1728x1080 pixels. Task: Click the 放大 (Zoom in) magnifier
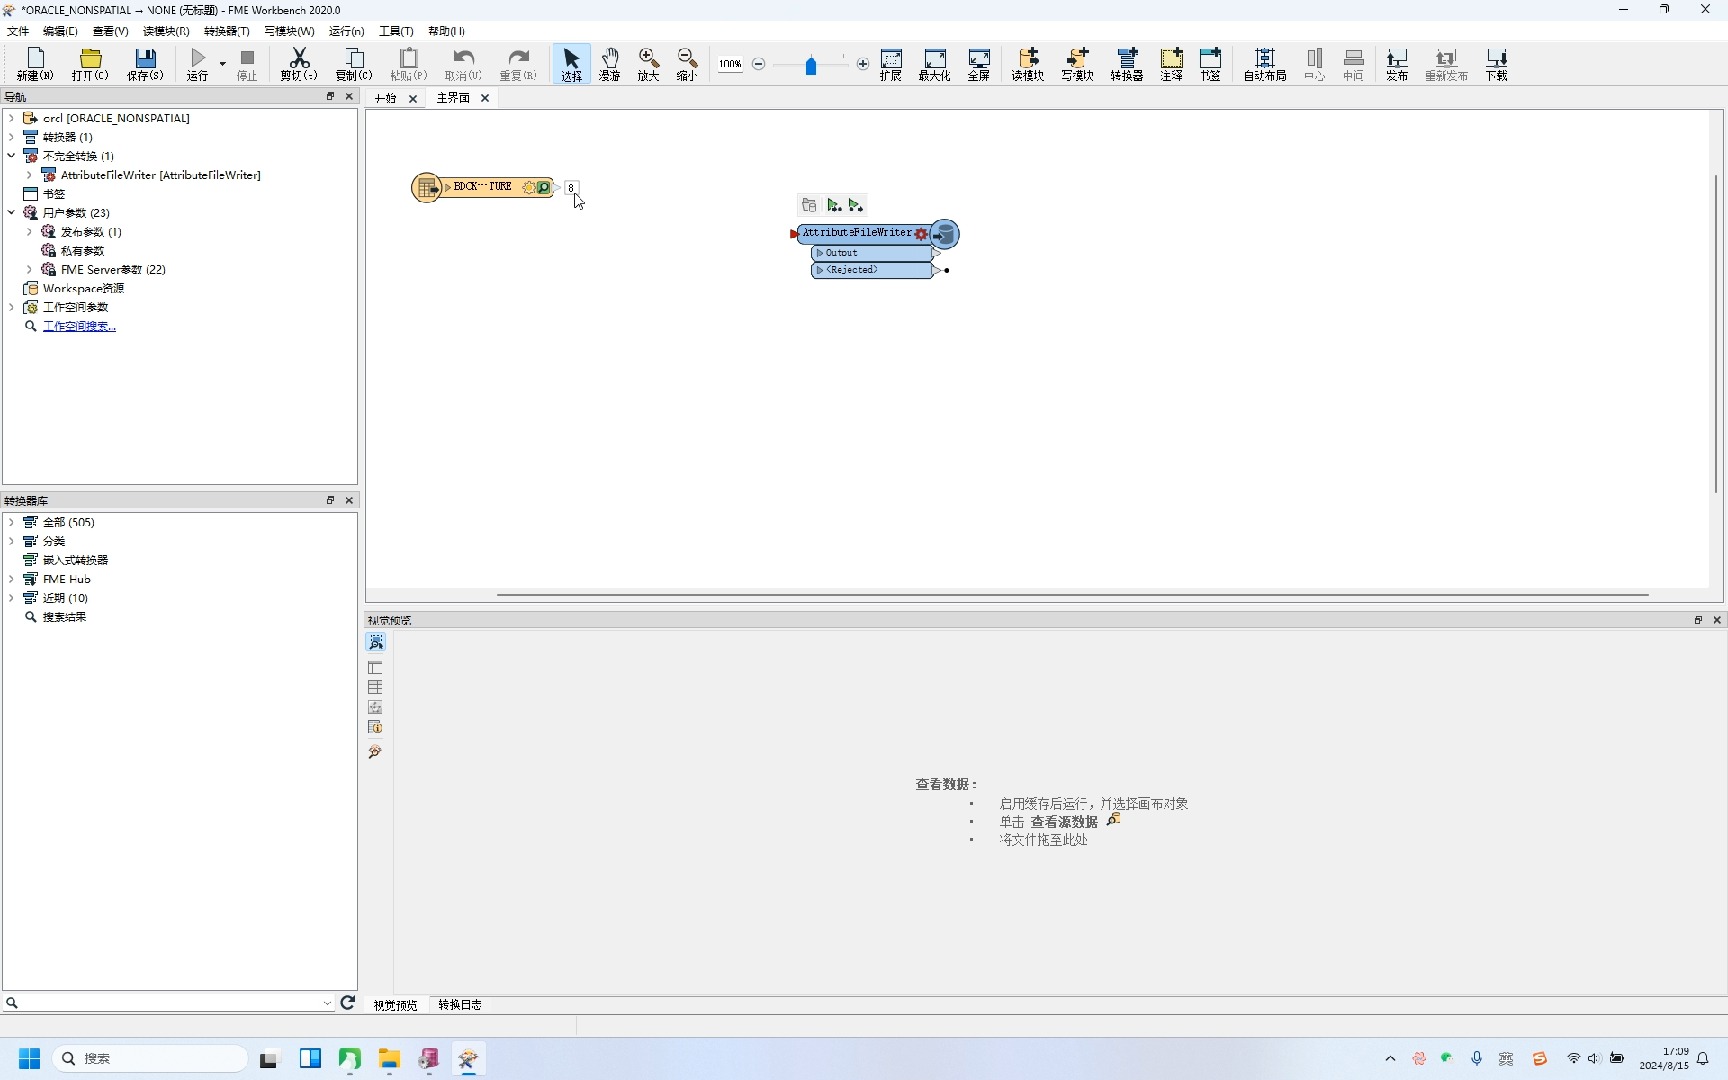click(648, 64)
